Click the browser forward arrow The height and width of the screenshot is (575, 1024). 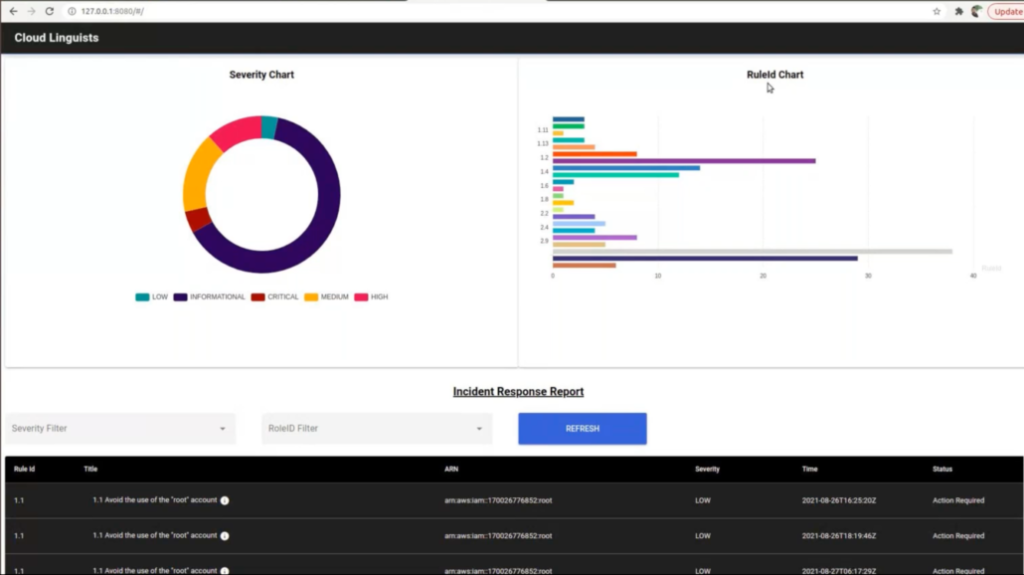tap(31, 11)
